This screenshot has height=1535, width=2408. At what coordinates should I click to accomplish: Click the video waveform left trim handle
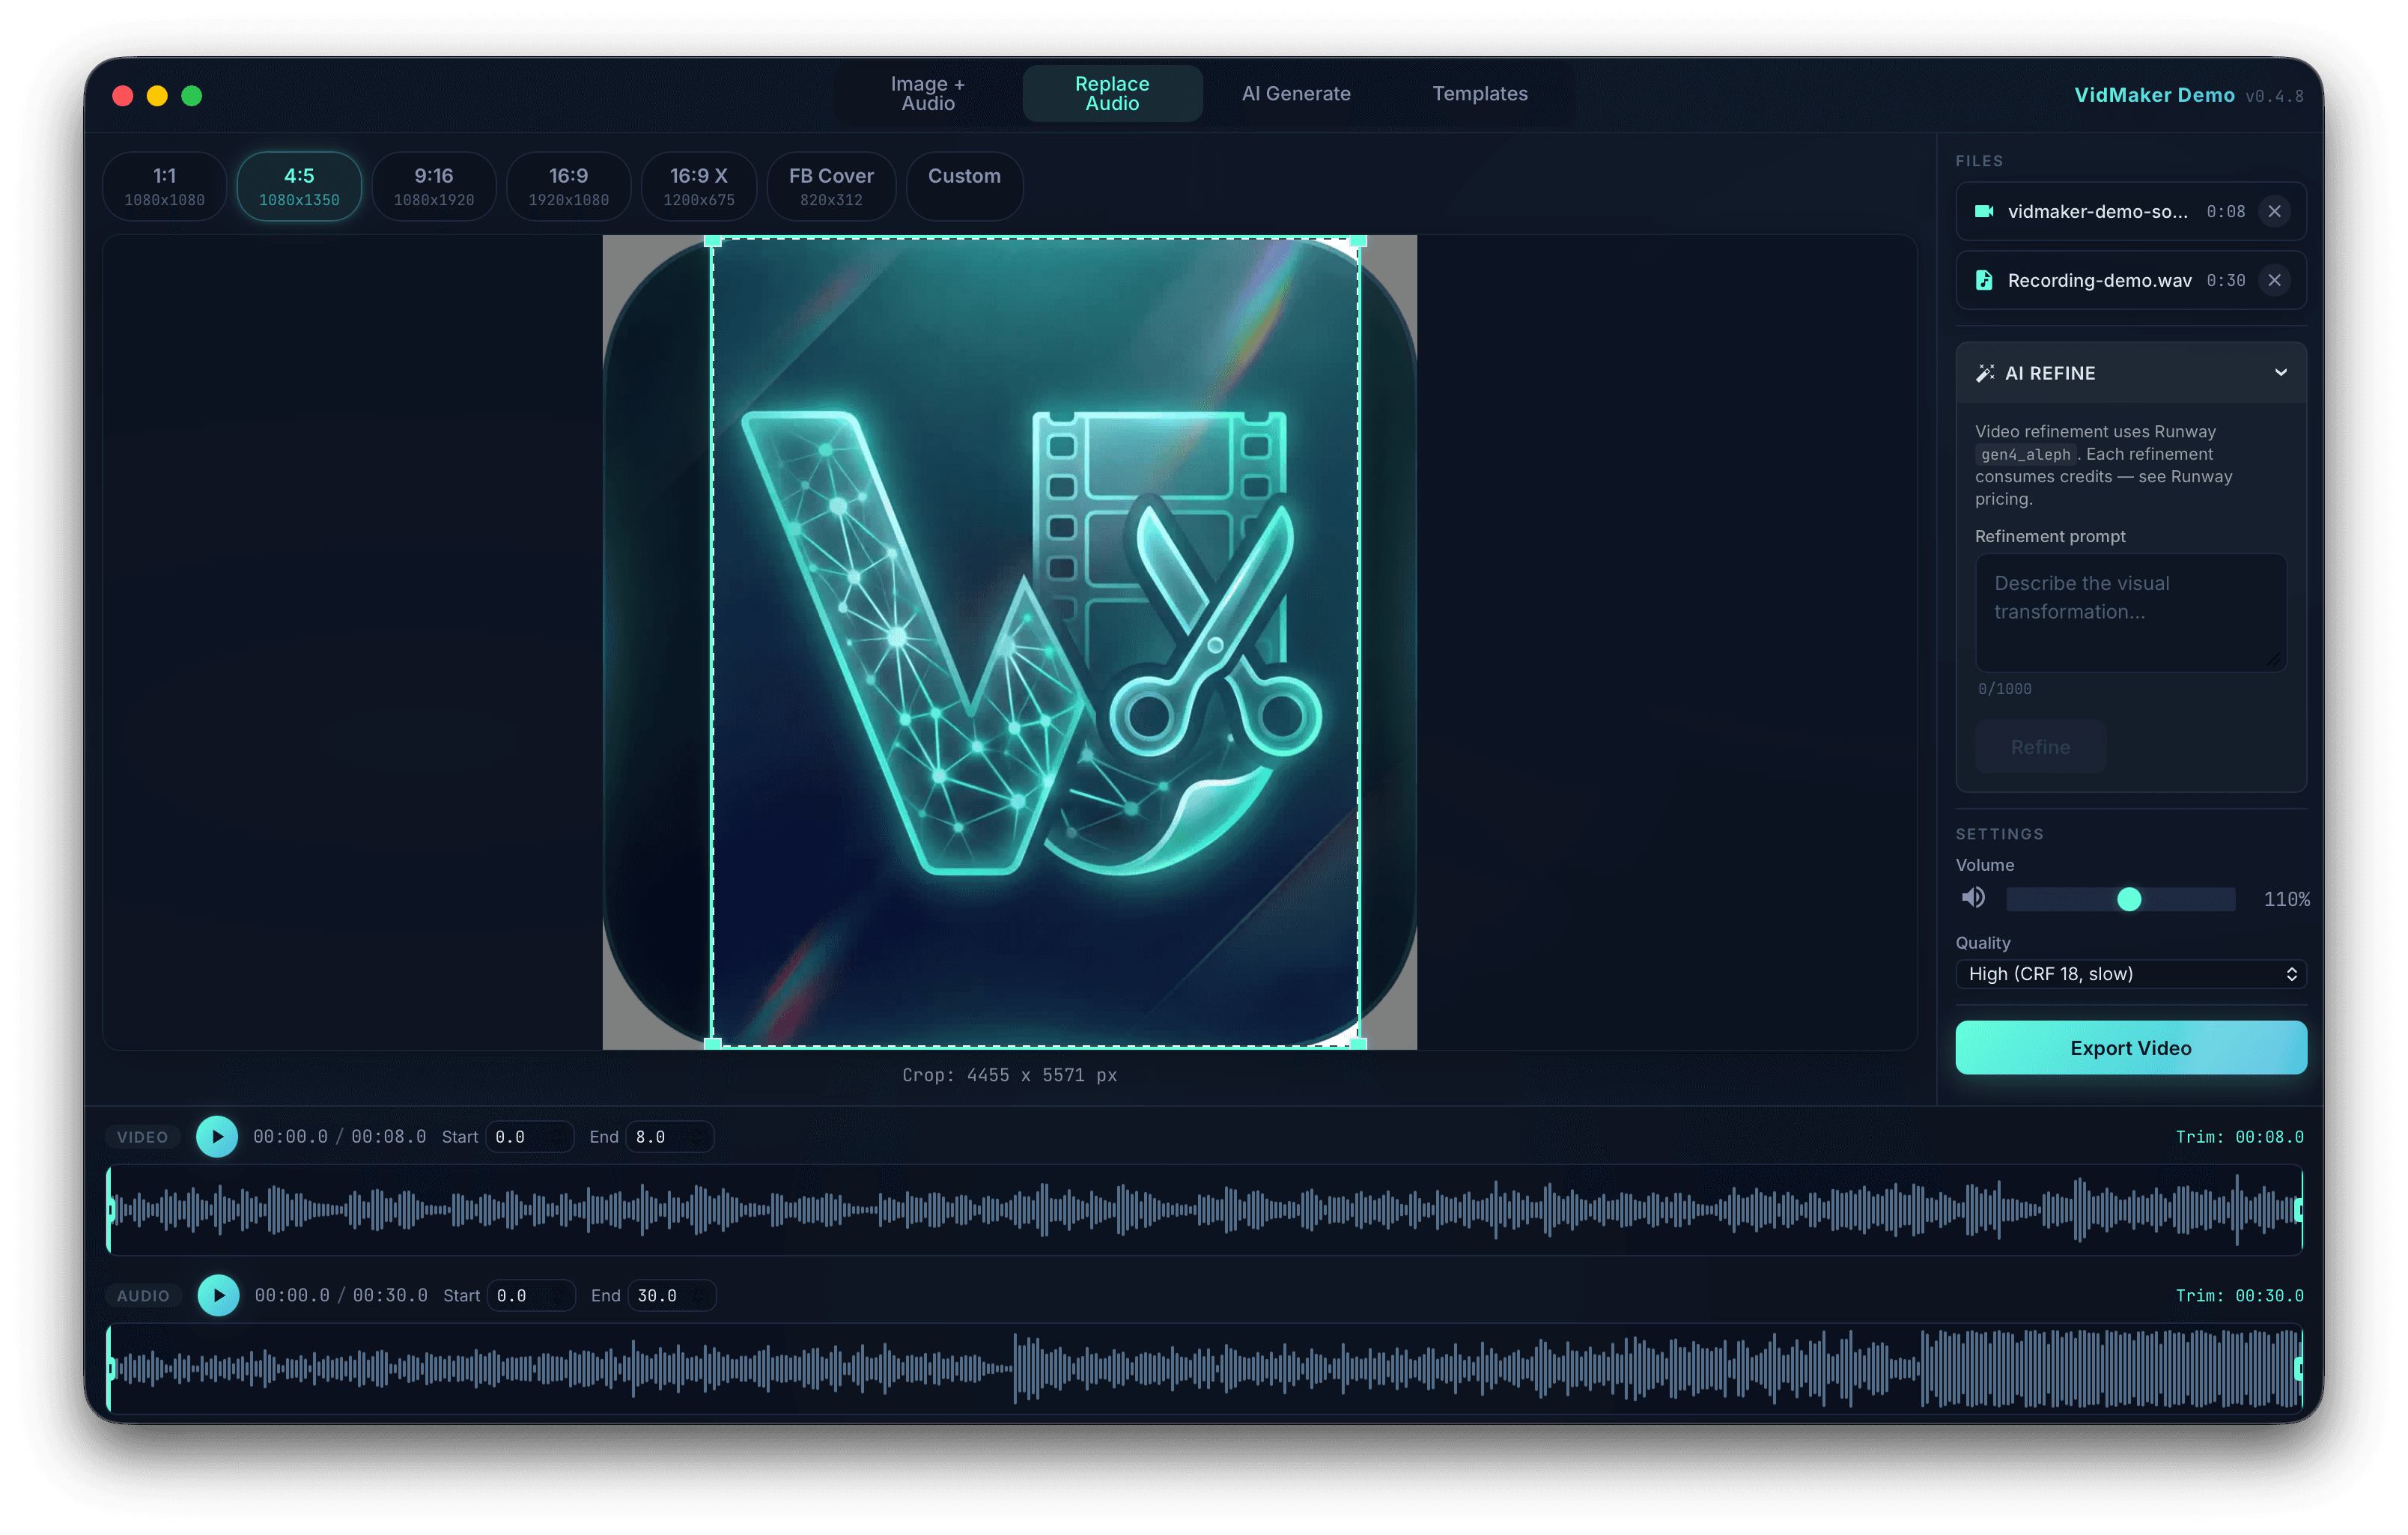tap(111, 1210)
